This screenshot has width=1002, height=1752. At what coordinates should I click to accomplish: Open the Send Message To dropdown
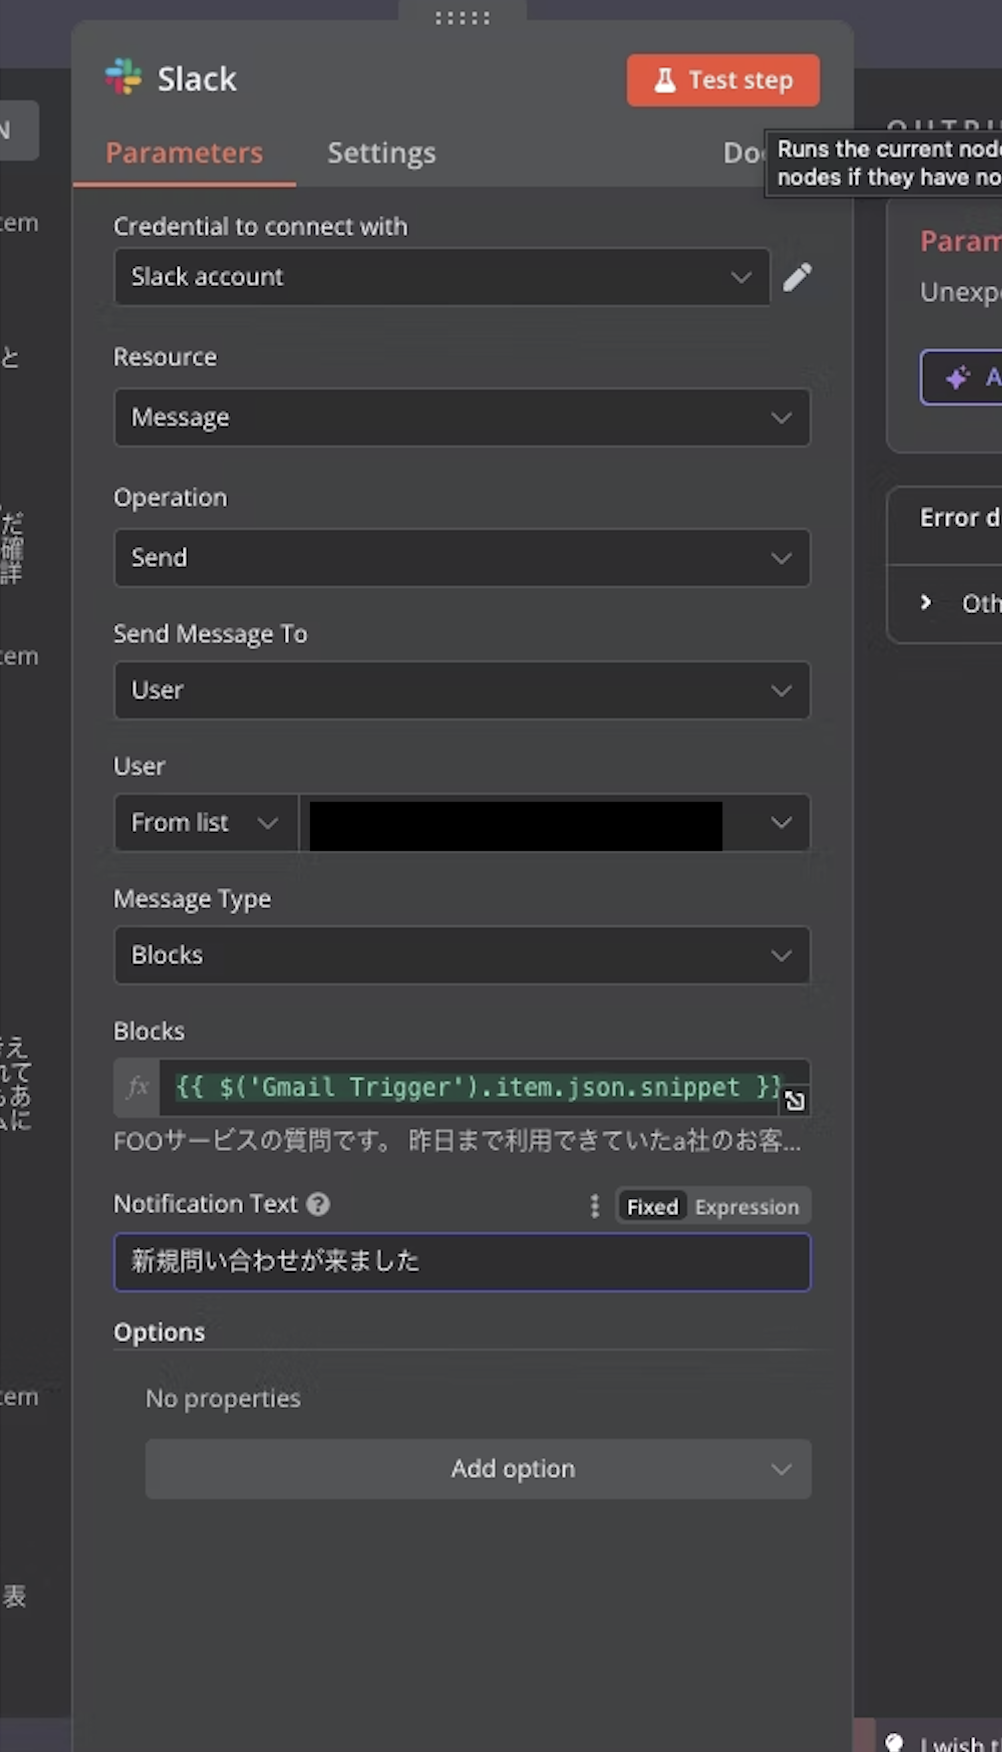462,690
